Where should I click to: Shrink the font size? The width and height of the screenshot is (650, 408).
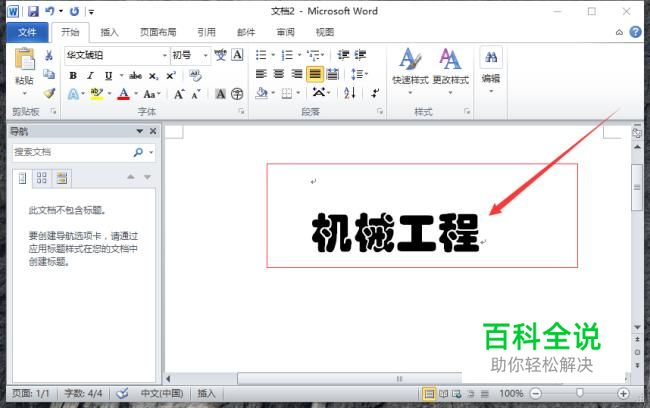point(196,94)
